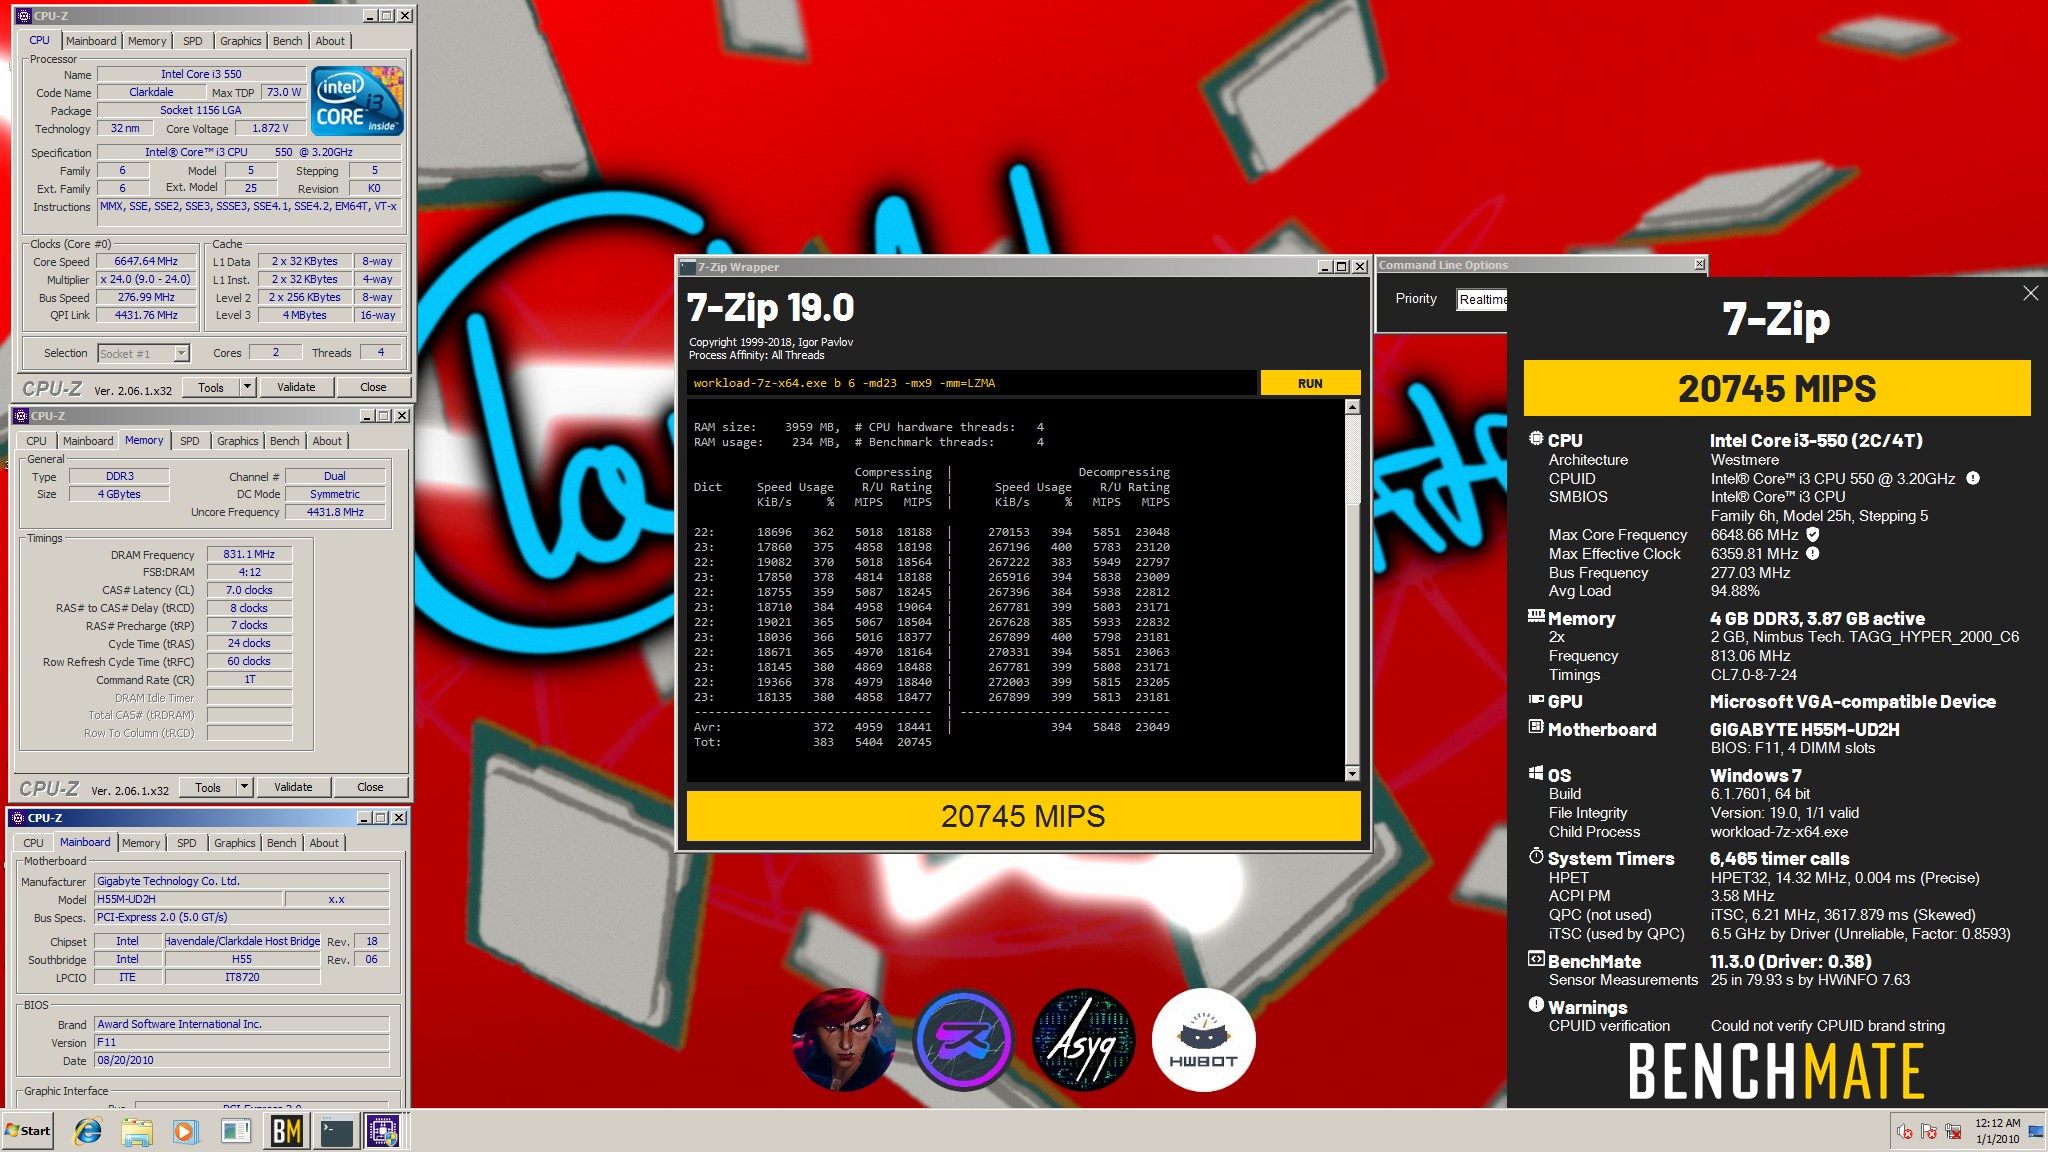Click Close in the Memory CPU-Z window
The image size is (2048, 1152).
point(370,787)
